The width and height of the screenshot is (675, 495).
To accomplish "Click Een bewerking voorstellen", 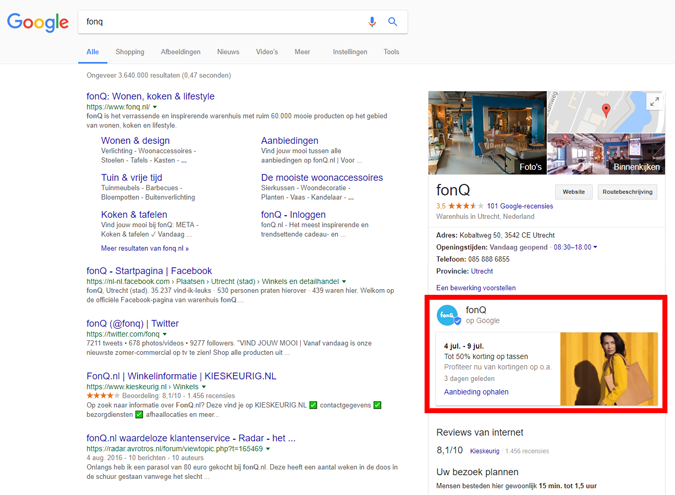I will click(x=476, y=288).
